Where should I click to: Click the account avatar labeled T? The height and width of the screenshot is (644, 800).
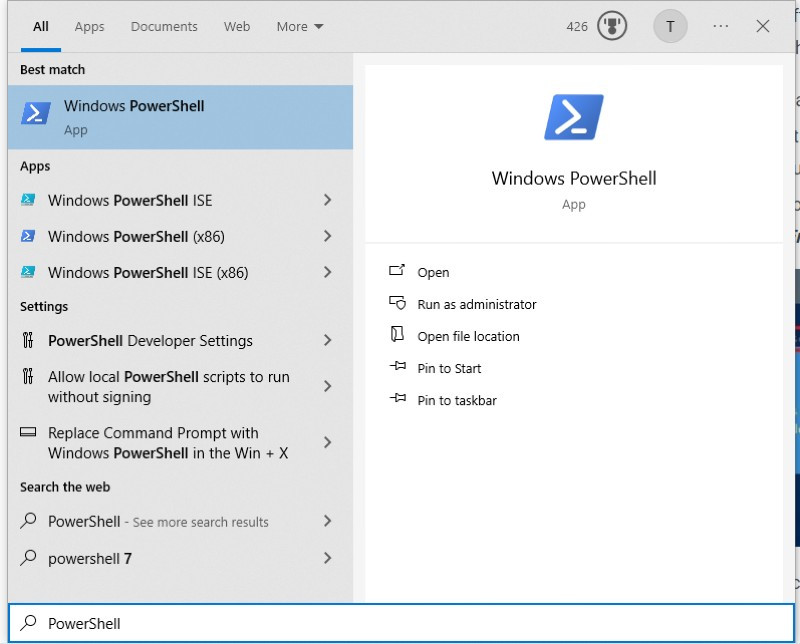point(670,26)
